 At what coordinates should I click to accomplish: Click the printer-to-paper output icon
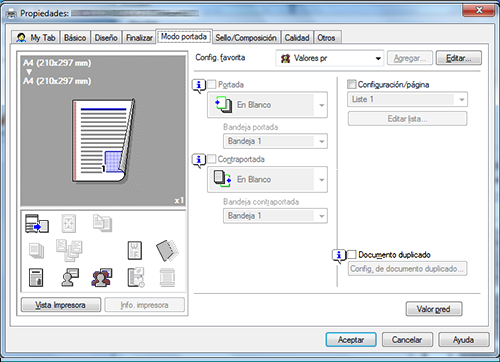(x=37, y=223)
